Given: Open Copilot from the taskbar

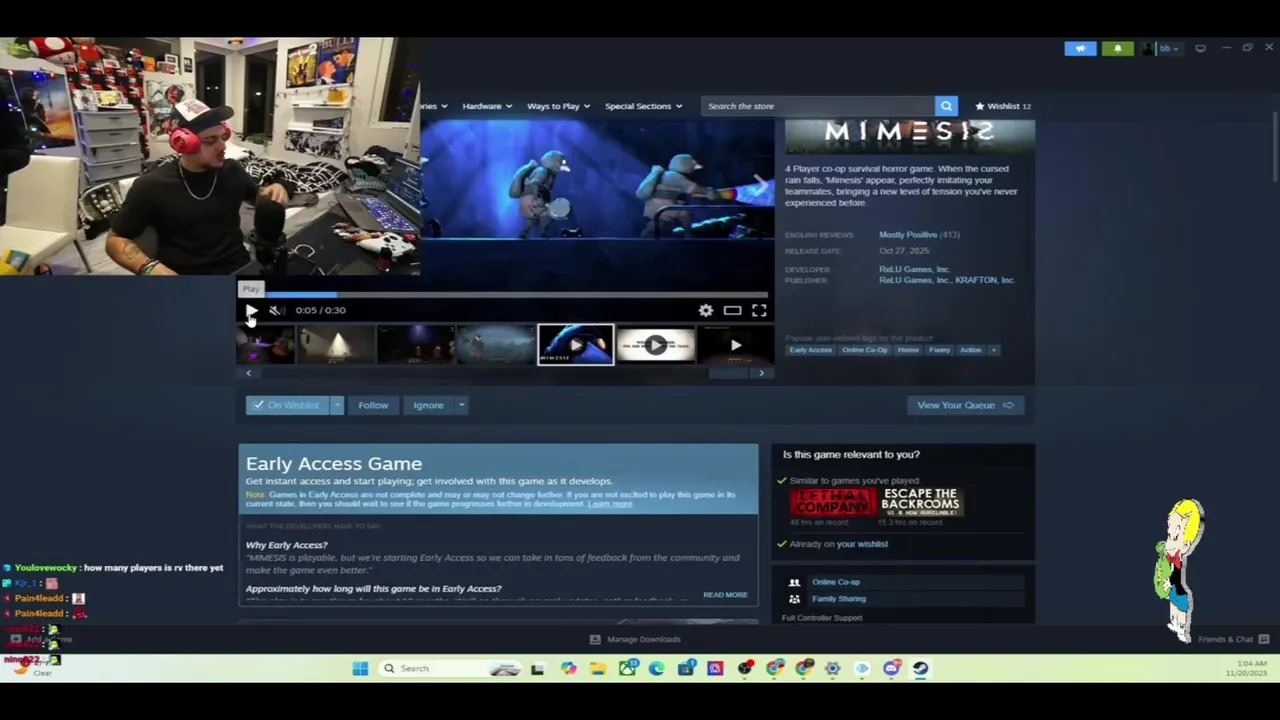Looking at the screenshot, I should pyautogui.click(x=569, y=669).
